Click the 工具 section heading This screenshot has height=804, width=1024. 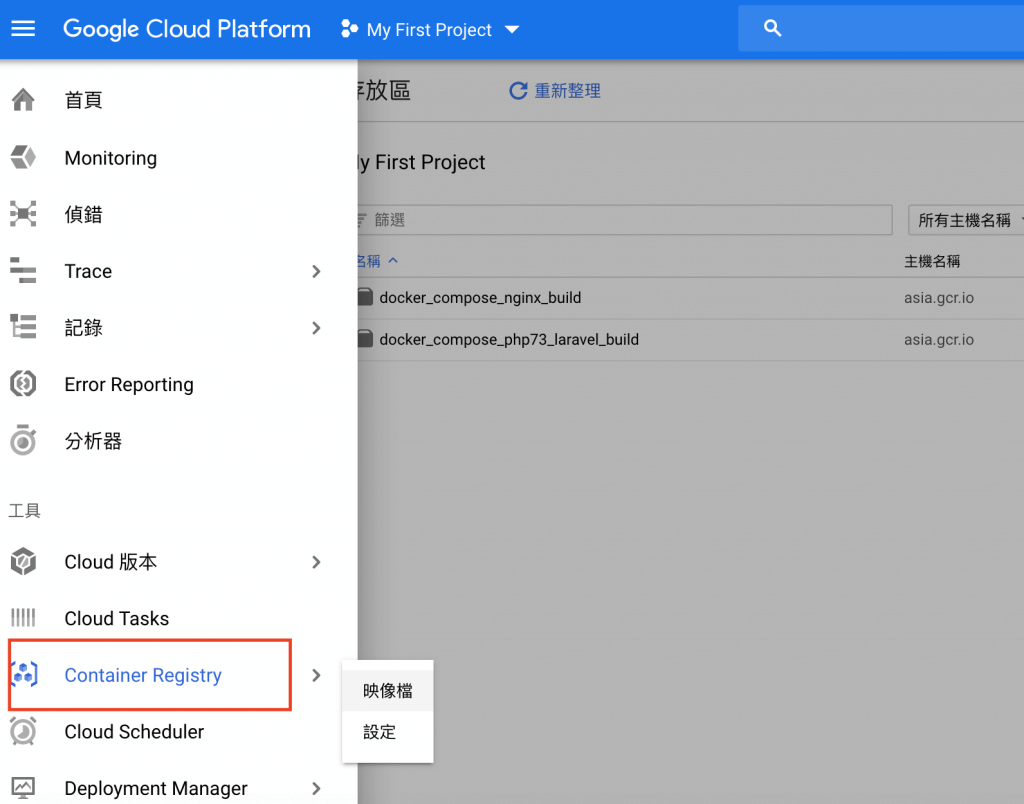click(24, 510)
